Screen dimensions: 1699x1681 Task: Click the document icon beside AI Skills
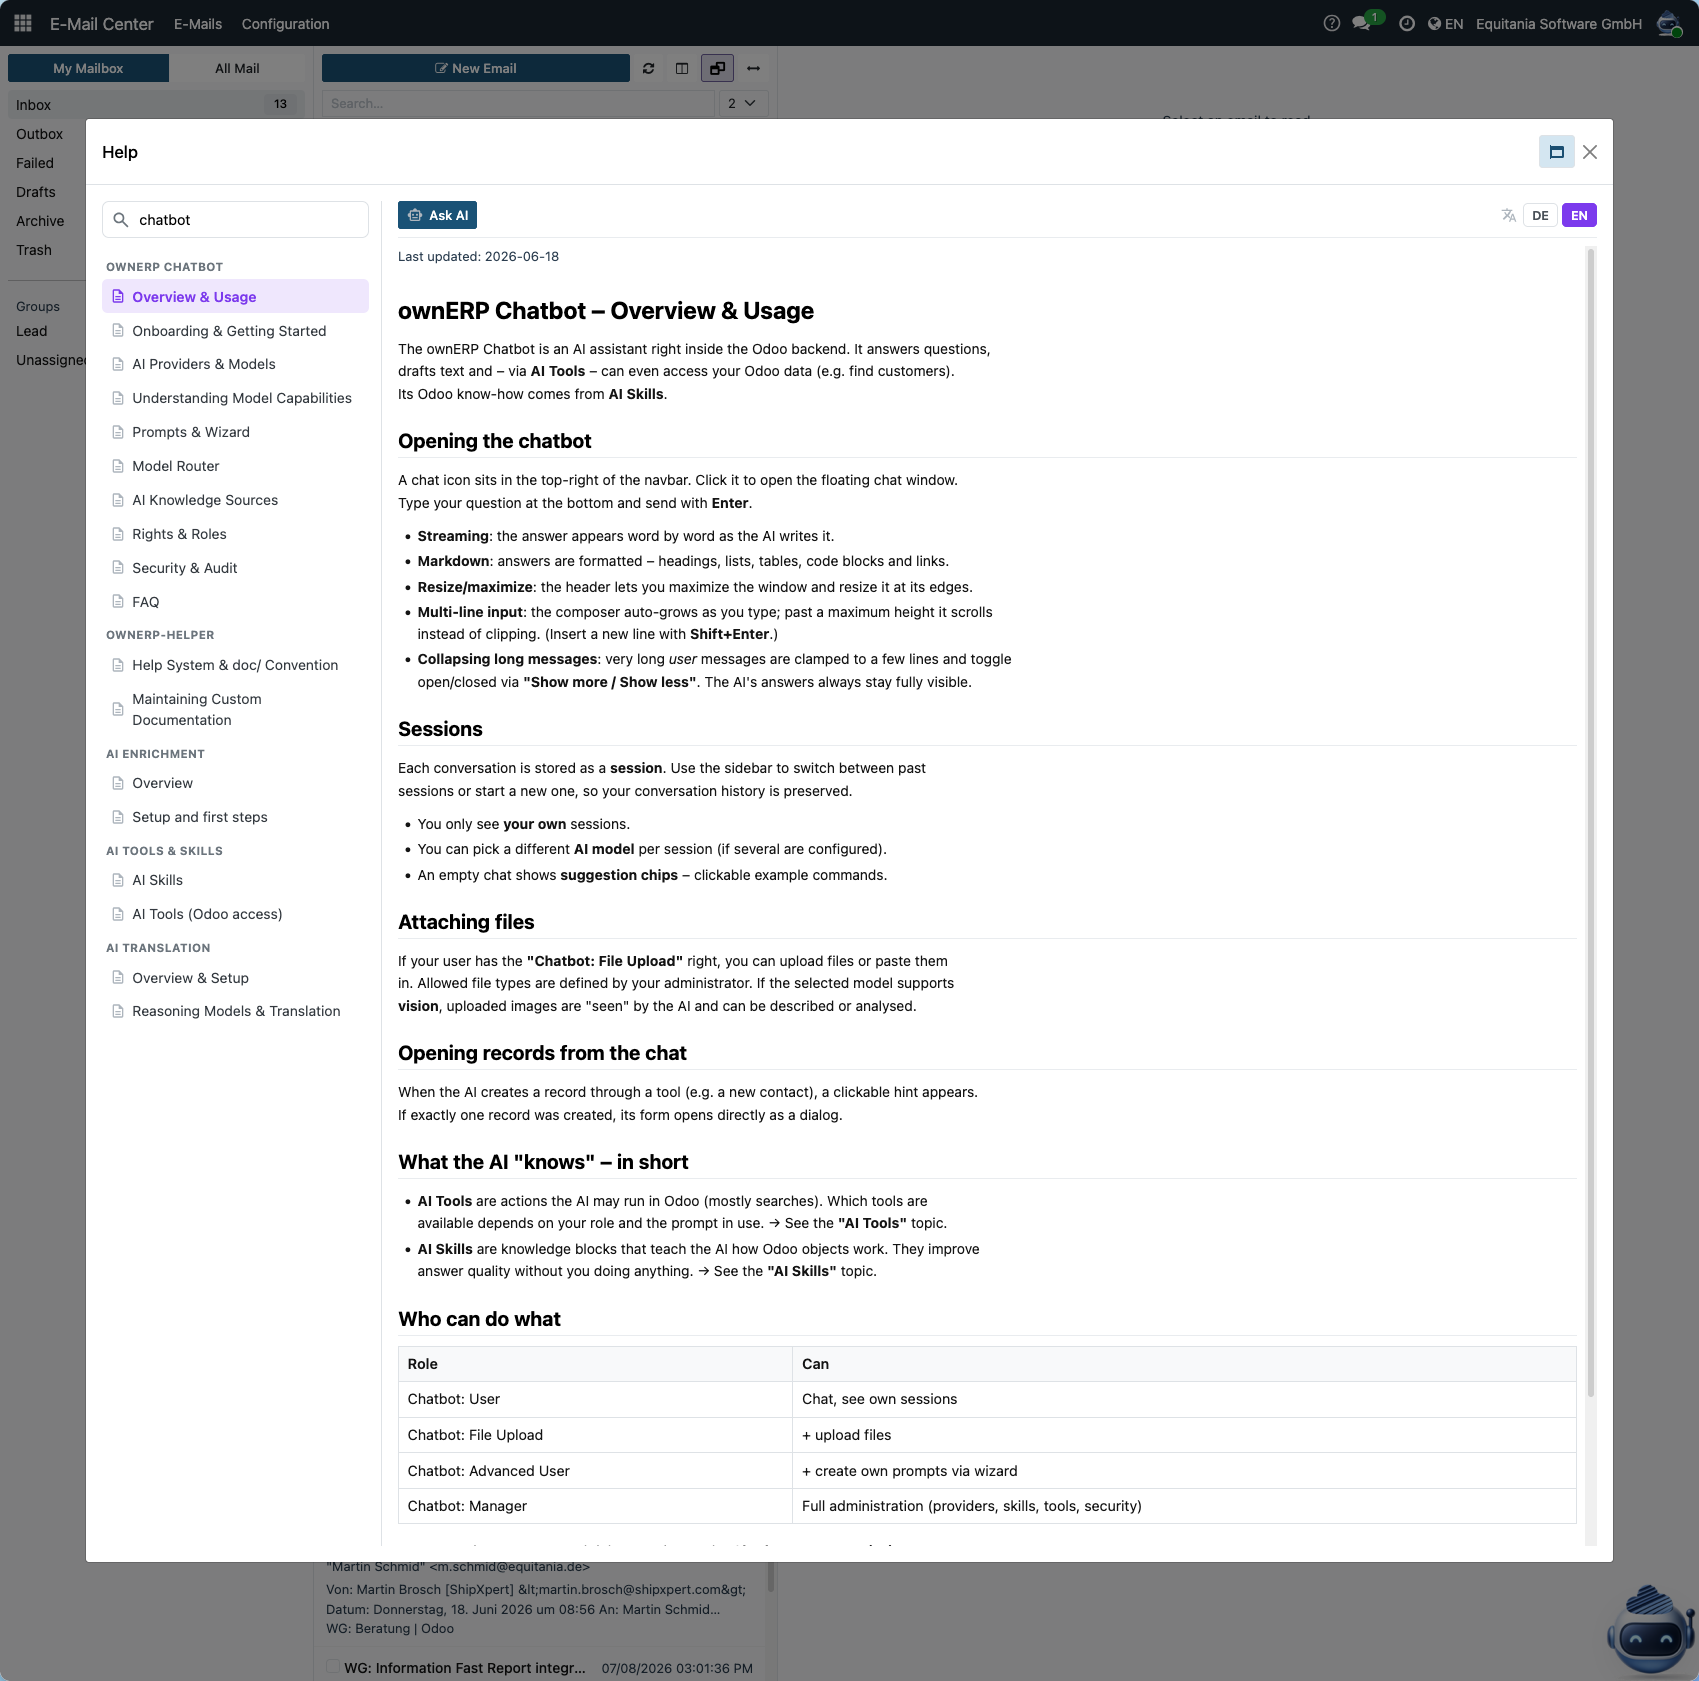click(118, 880)
